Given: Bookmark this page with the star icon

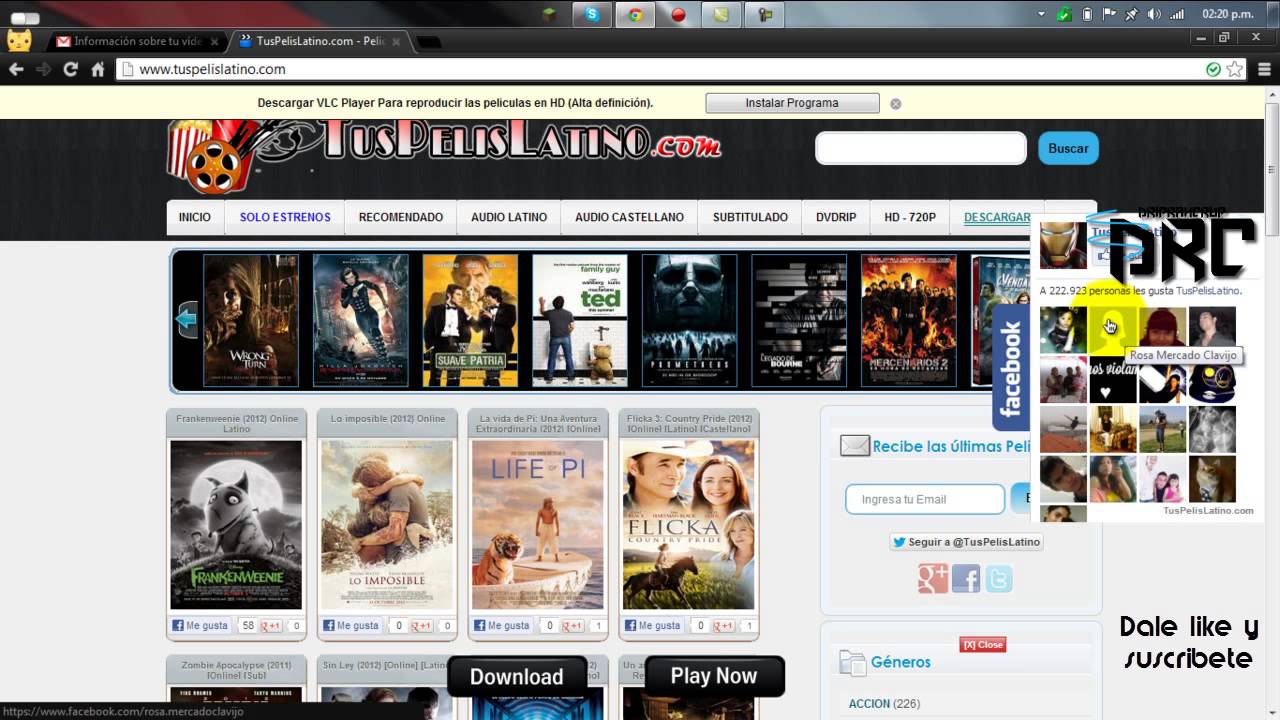Looking at the screenshot, I should (1235, 69).
